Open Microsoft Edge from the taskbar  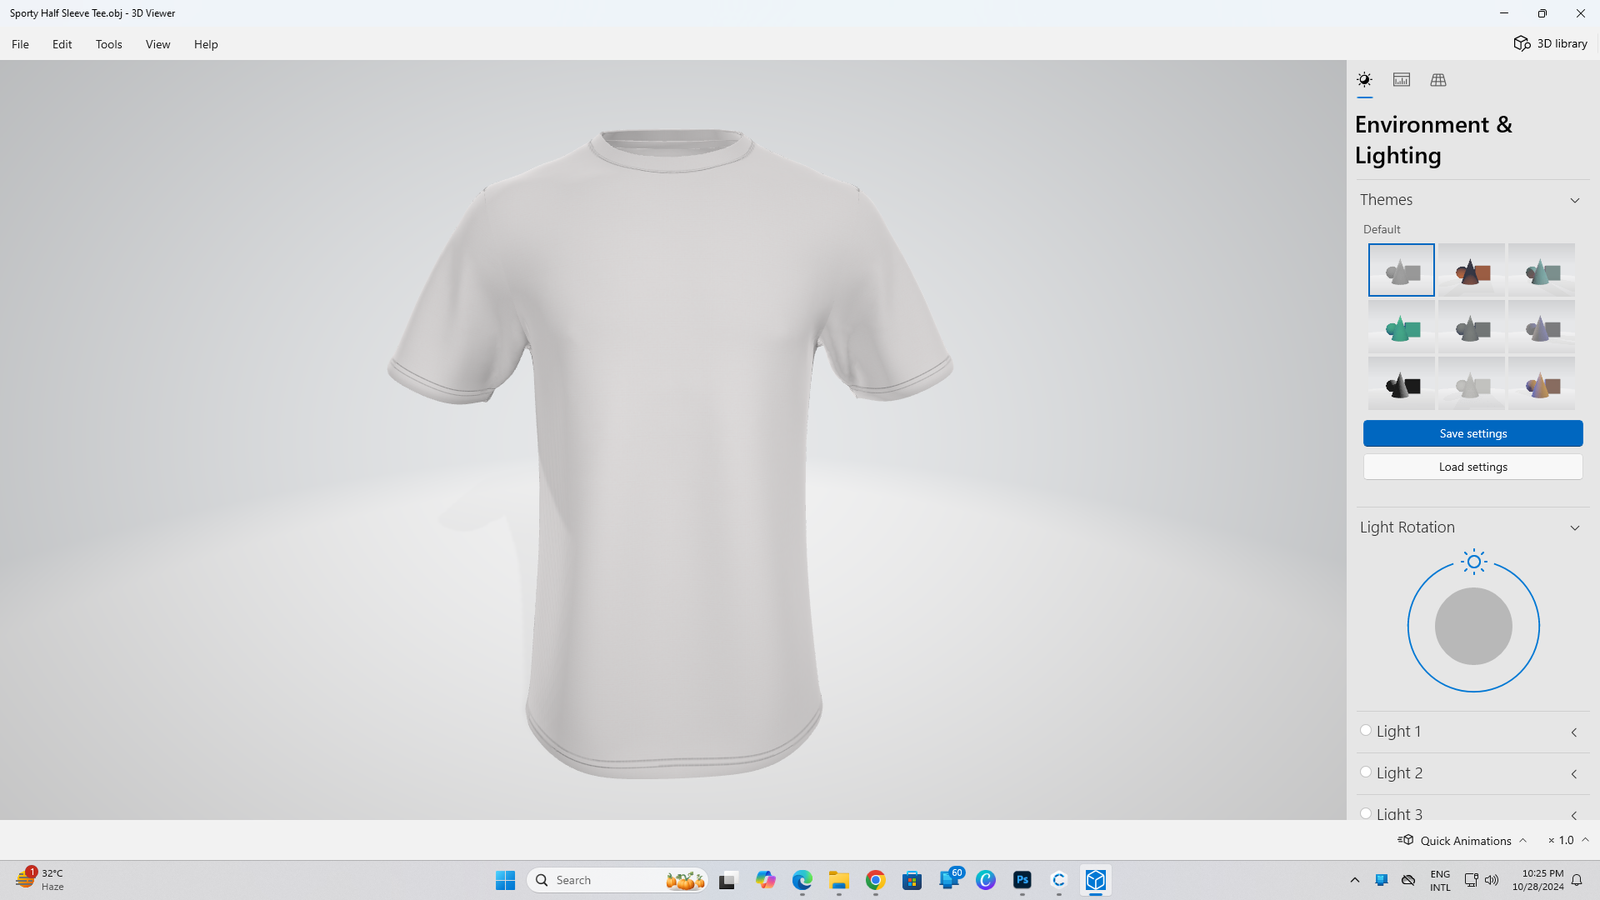coord(802,880)
